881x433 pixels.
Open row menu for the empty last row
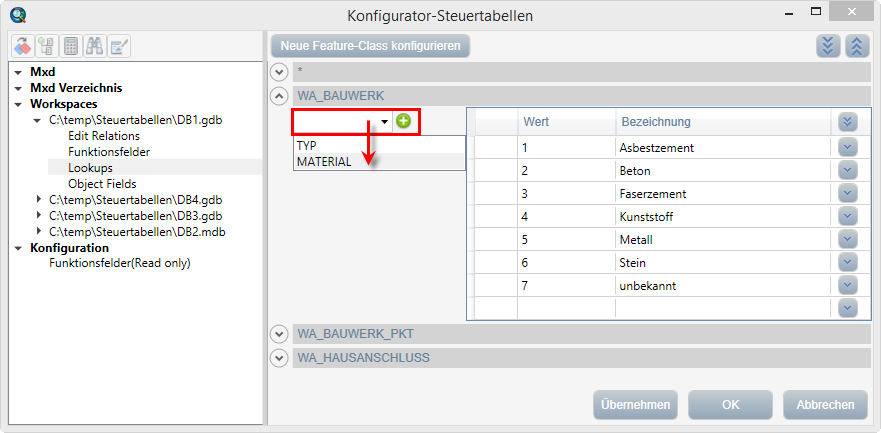(x=848, y=308)
